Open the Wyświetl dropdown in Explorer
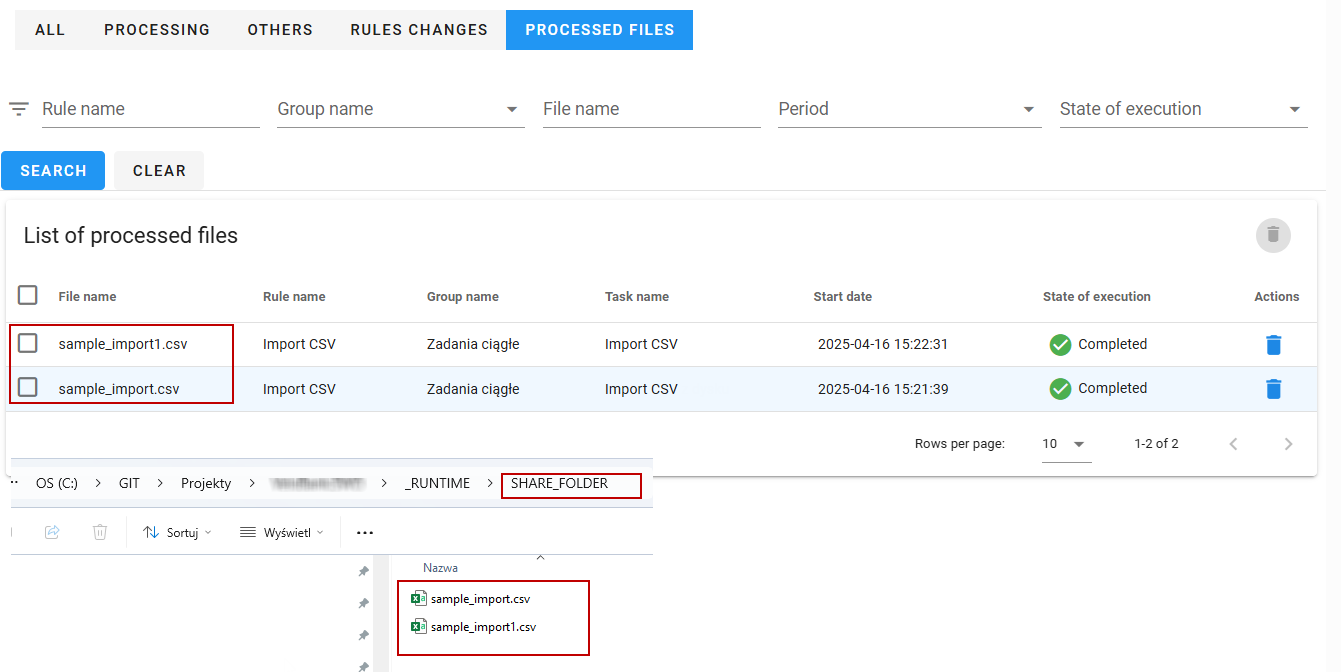Screen dimensions: 1341x672 282,533
